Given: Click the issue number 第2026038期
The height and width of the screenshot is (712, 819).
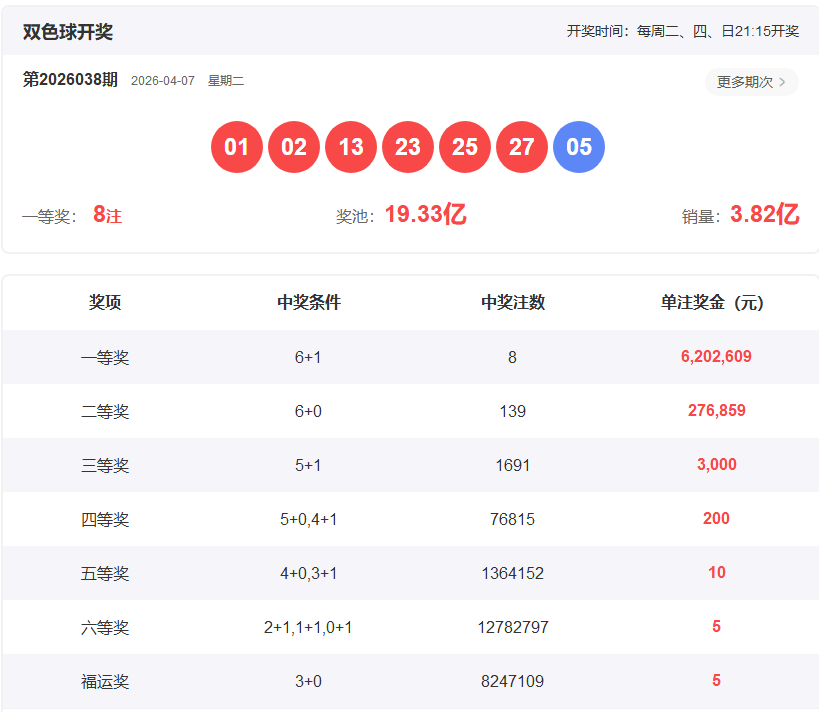Looking at the screenshot, I should pos(70,80).
